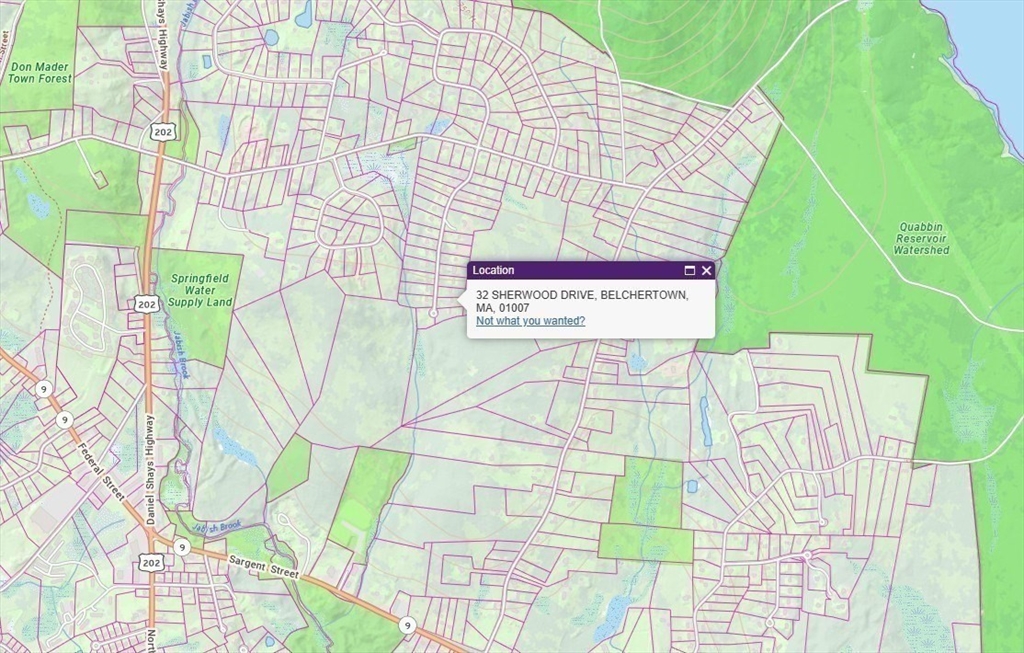Click the Route 9 shield at bottom map edge
The image size is (1024, 653).
(407, 626)
